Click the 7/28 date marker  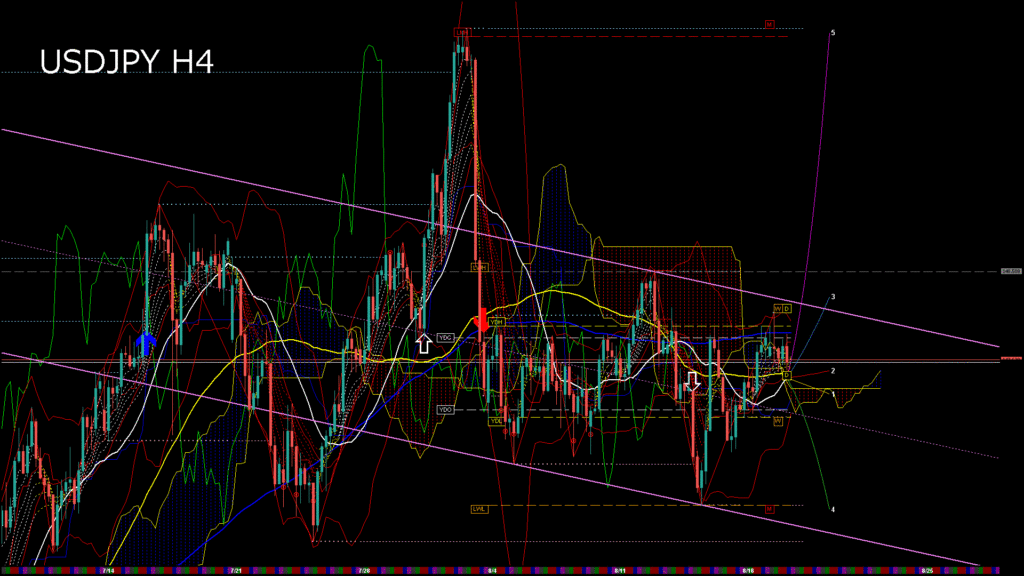[364, 570]
